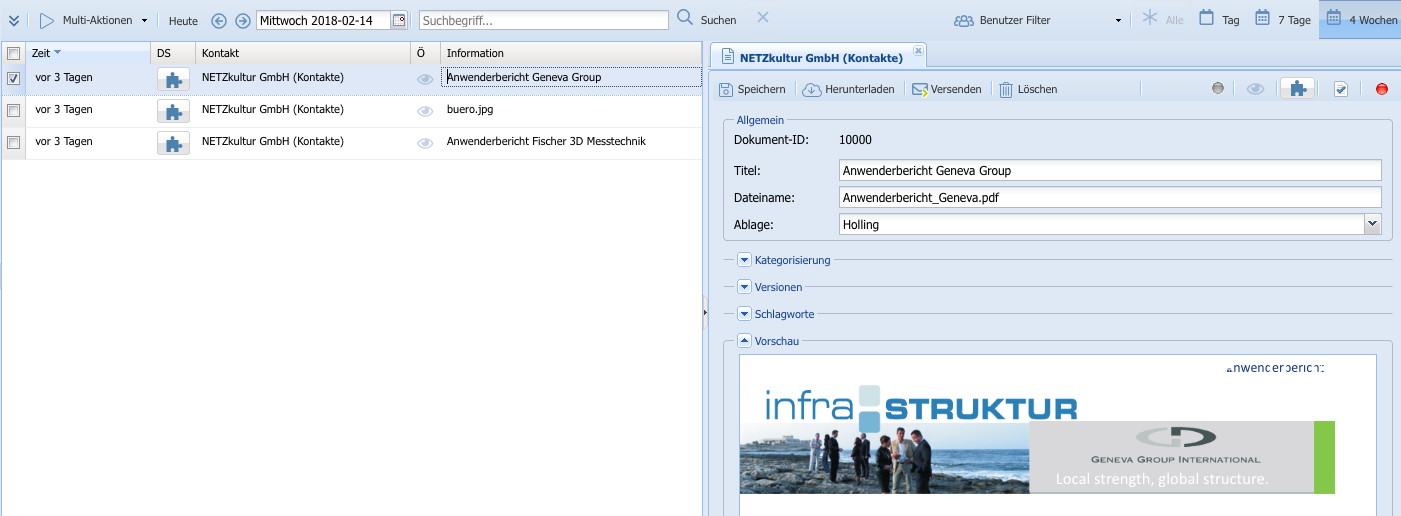Uncheck the Anwenderbericht Geneva Group row checkbox
Viewport: 1401px width, 516px height.
(x=14, y=78)
